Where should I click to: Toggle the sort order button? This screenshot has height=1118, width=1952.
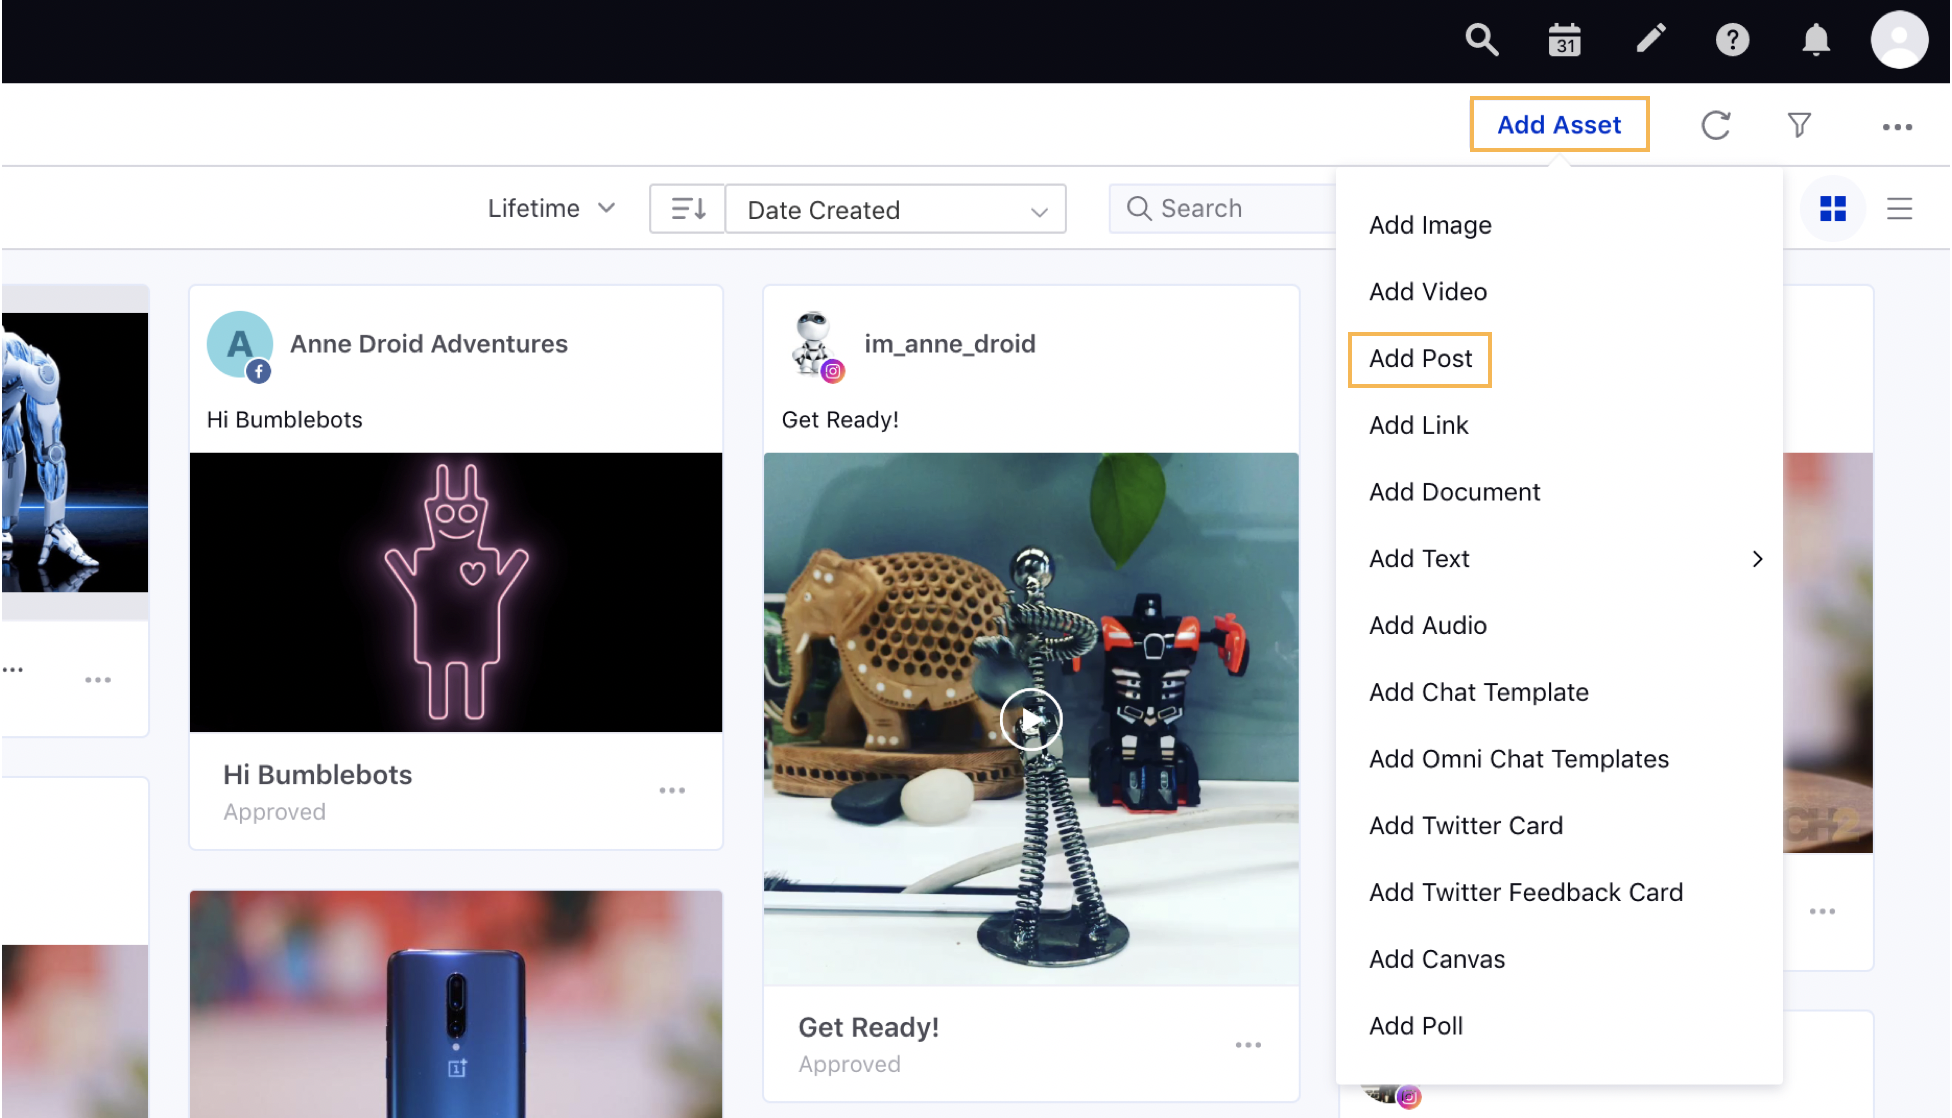tap(688, 209)
